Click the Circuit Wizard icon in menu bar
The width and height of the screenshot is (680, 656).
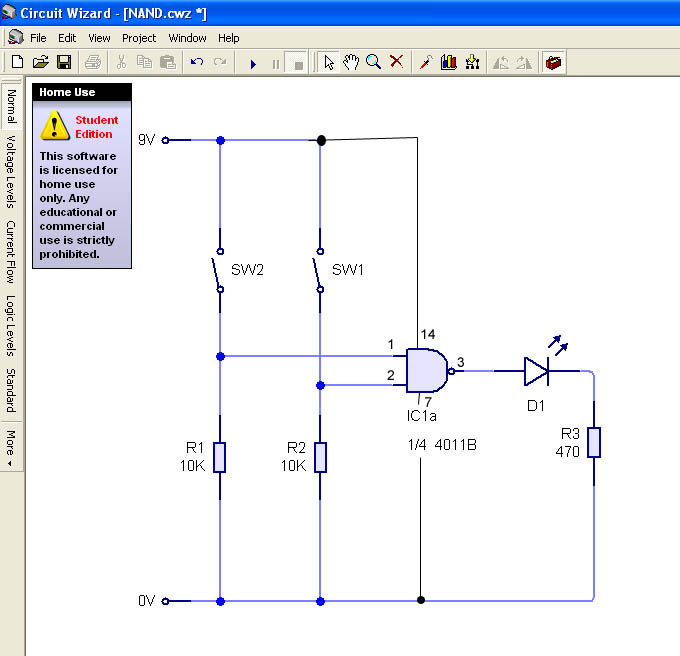16,38
